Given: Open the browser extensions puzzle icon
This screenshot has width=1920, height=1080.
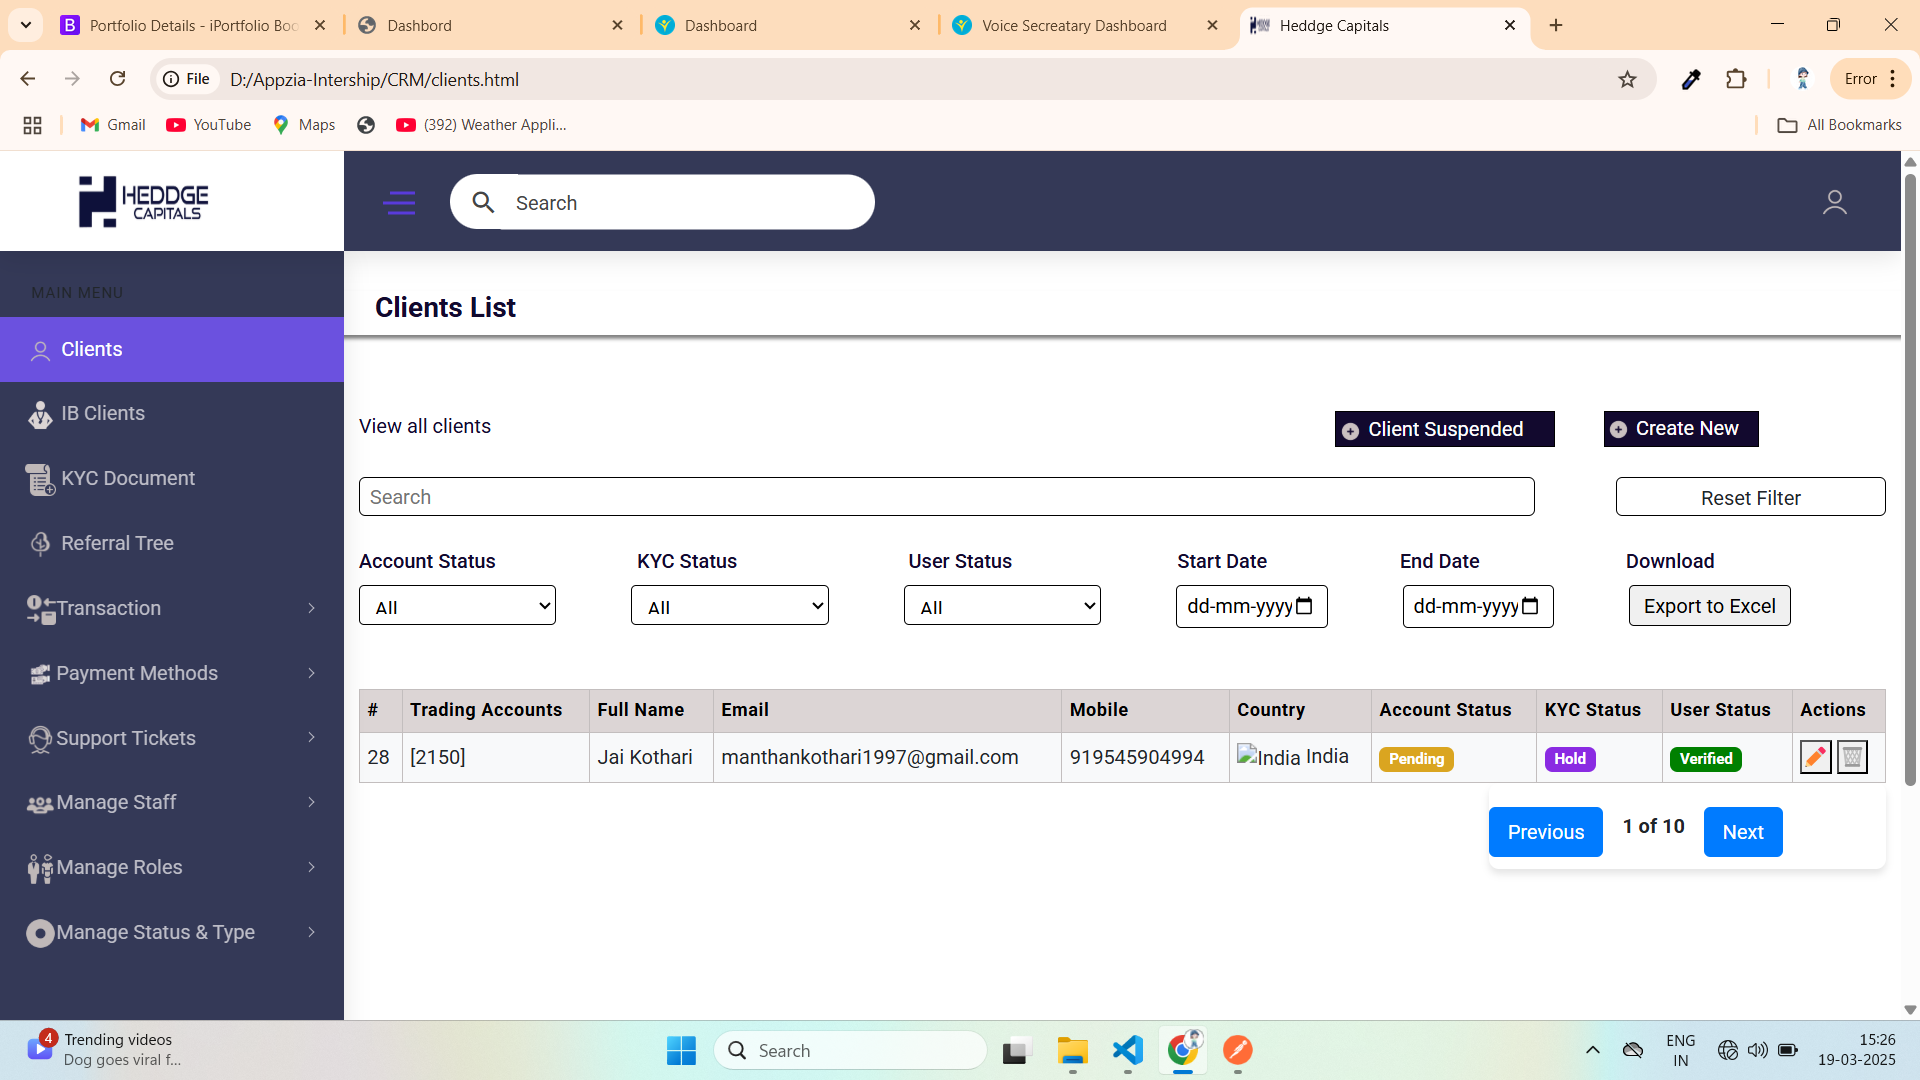Looking at the screenshot, I should coord(1736,79).
